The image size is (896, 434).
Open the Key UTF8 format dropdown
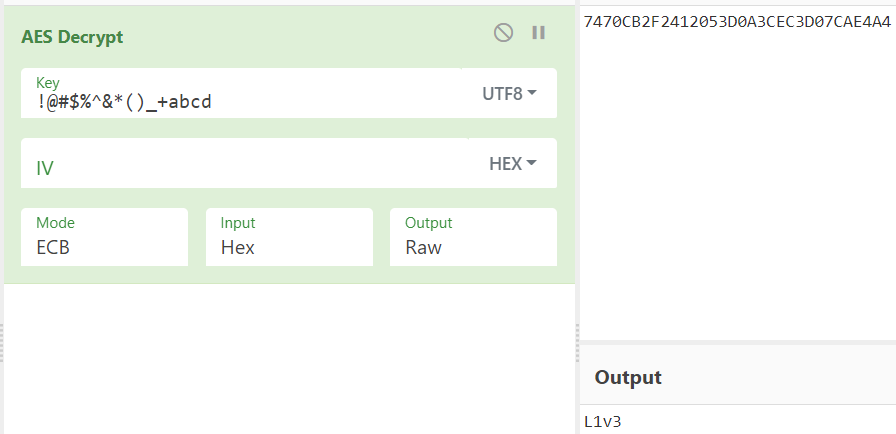(509, 93)
